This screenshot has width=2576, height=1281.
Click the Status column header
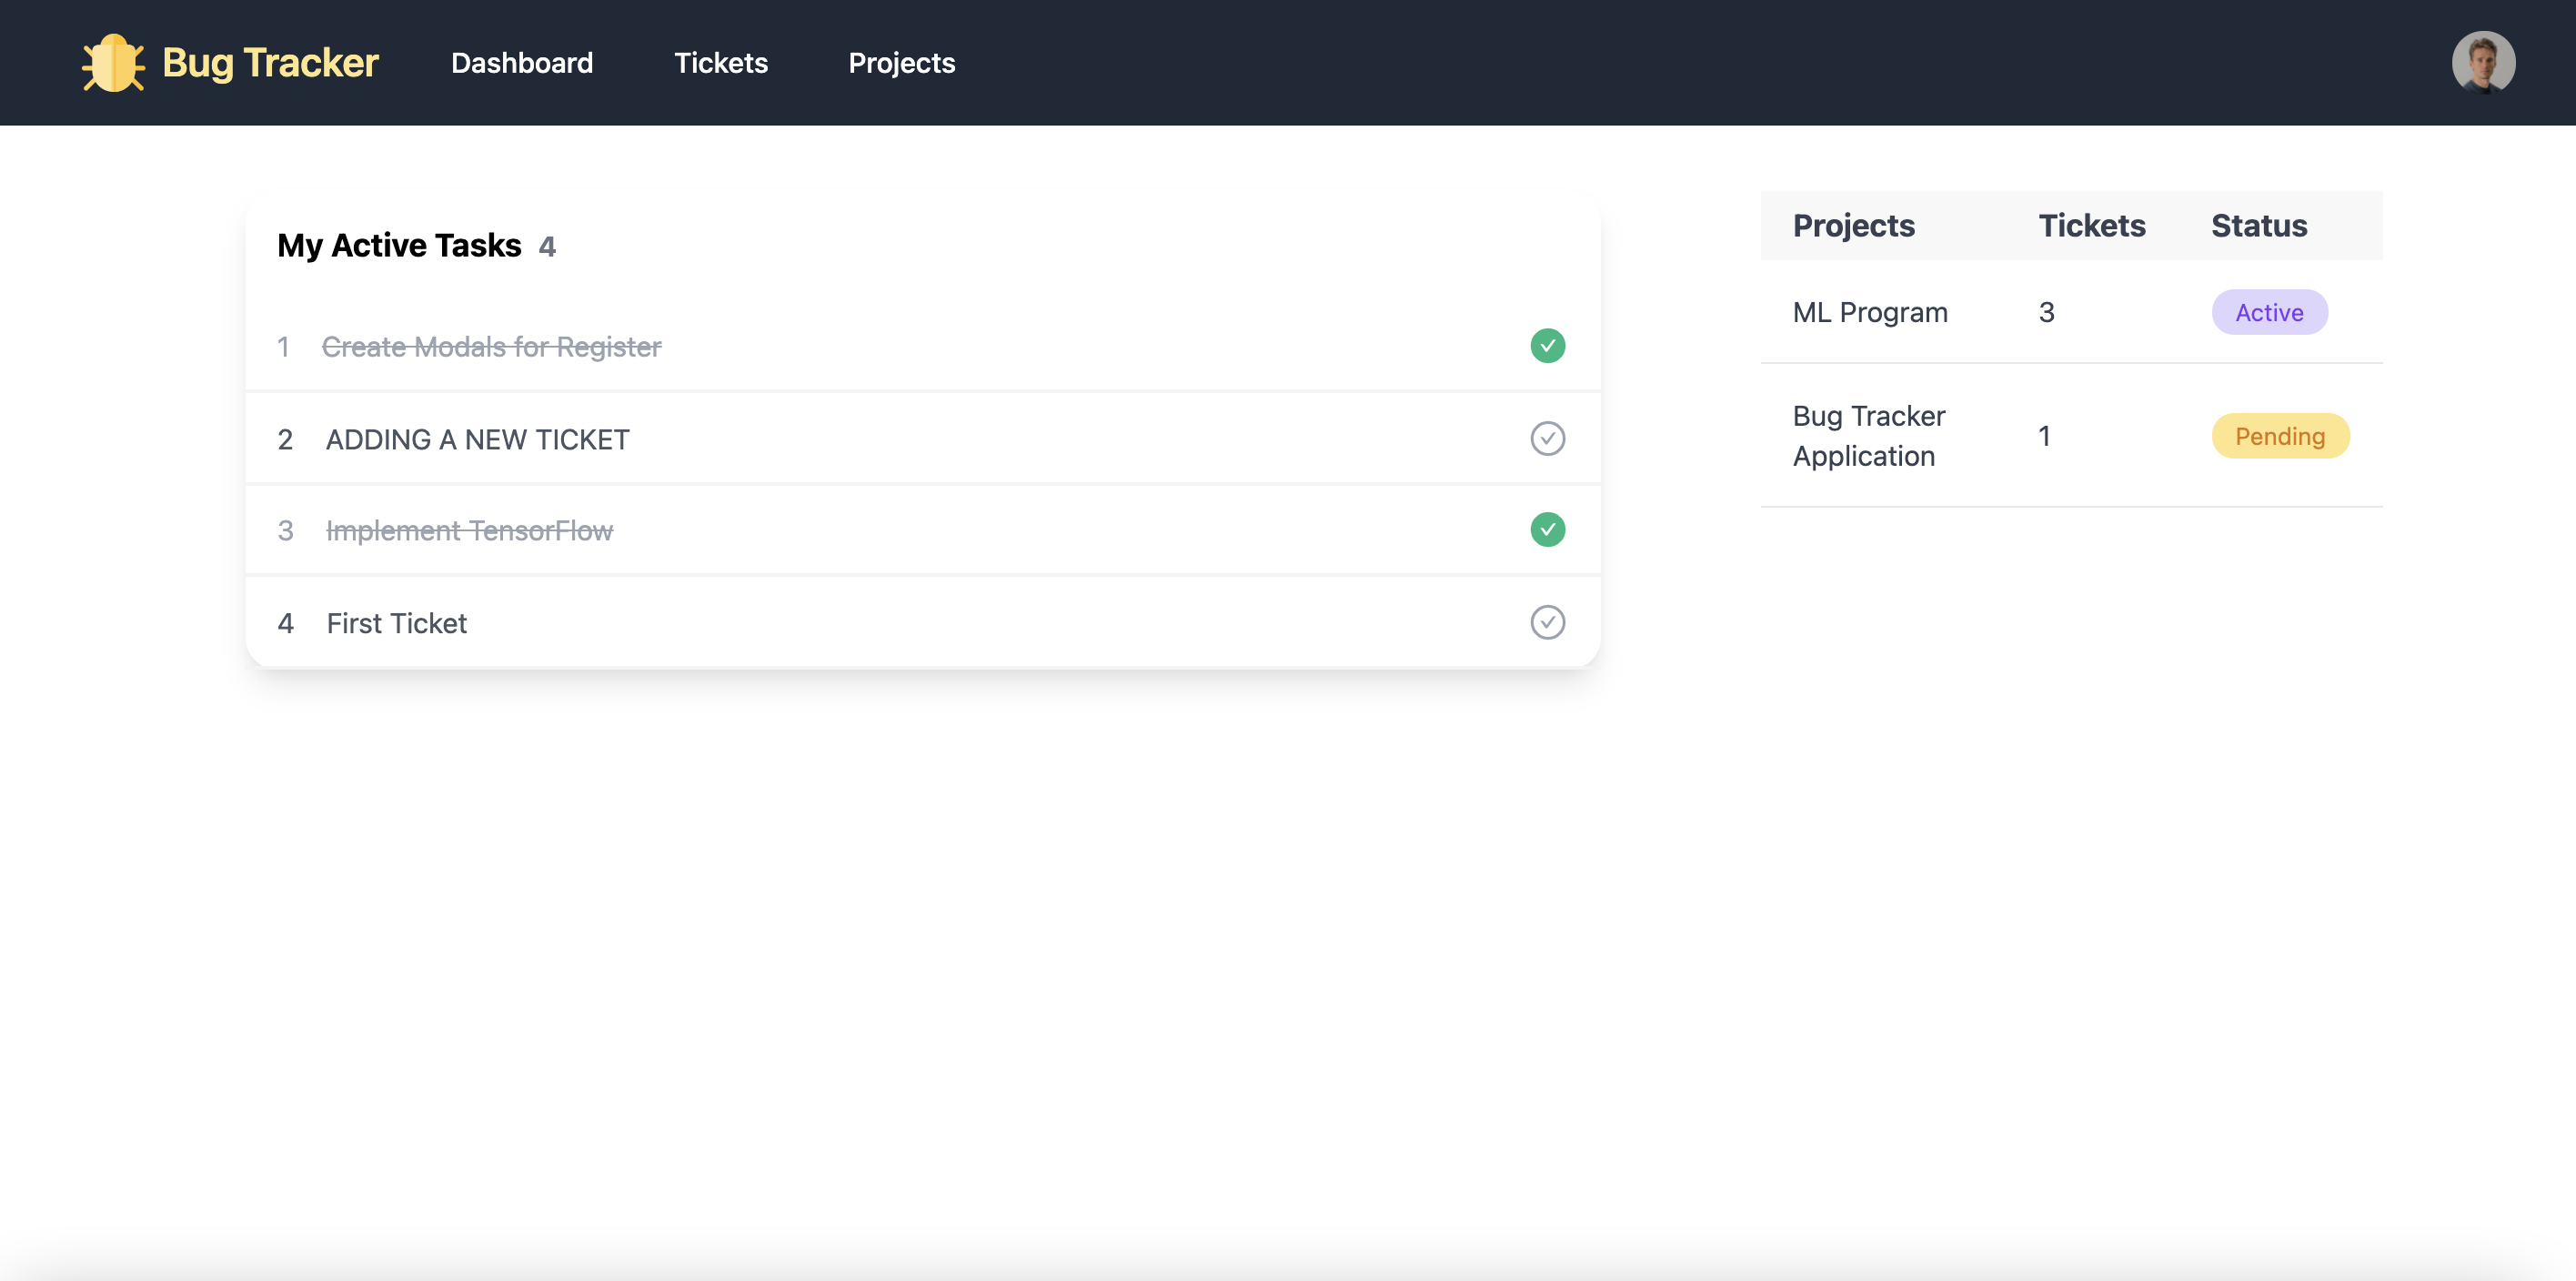(x=2259, y=226)
